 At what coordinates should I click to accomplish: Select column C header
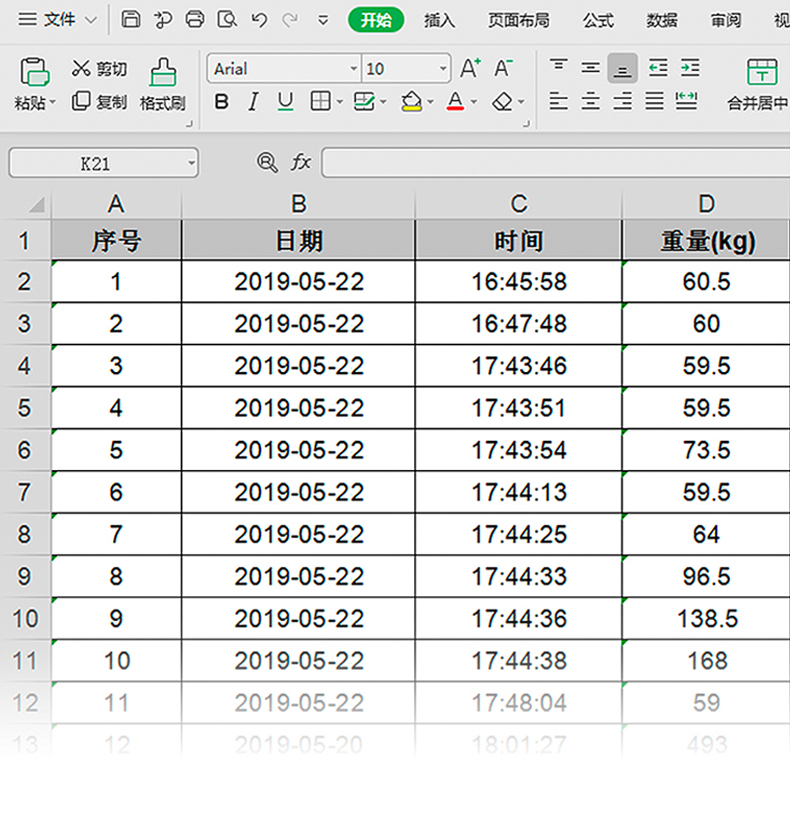(x=518, y=204)
